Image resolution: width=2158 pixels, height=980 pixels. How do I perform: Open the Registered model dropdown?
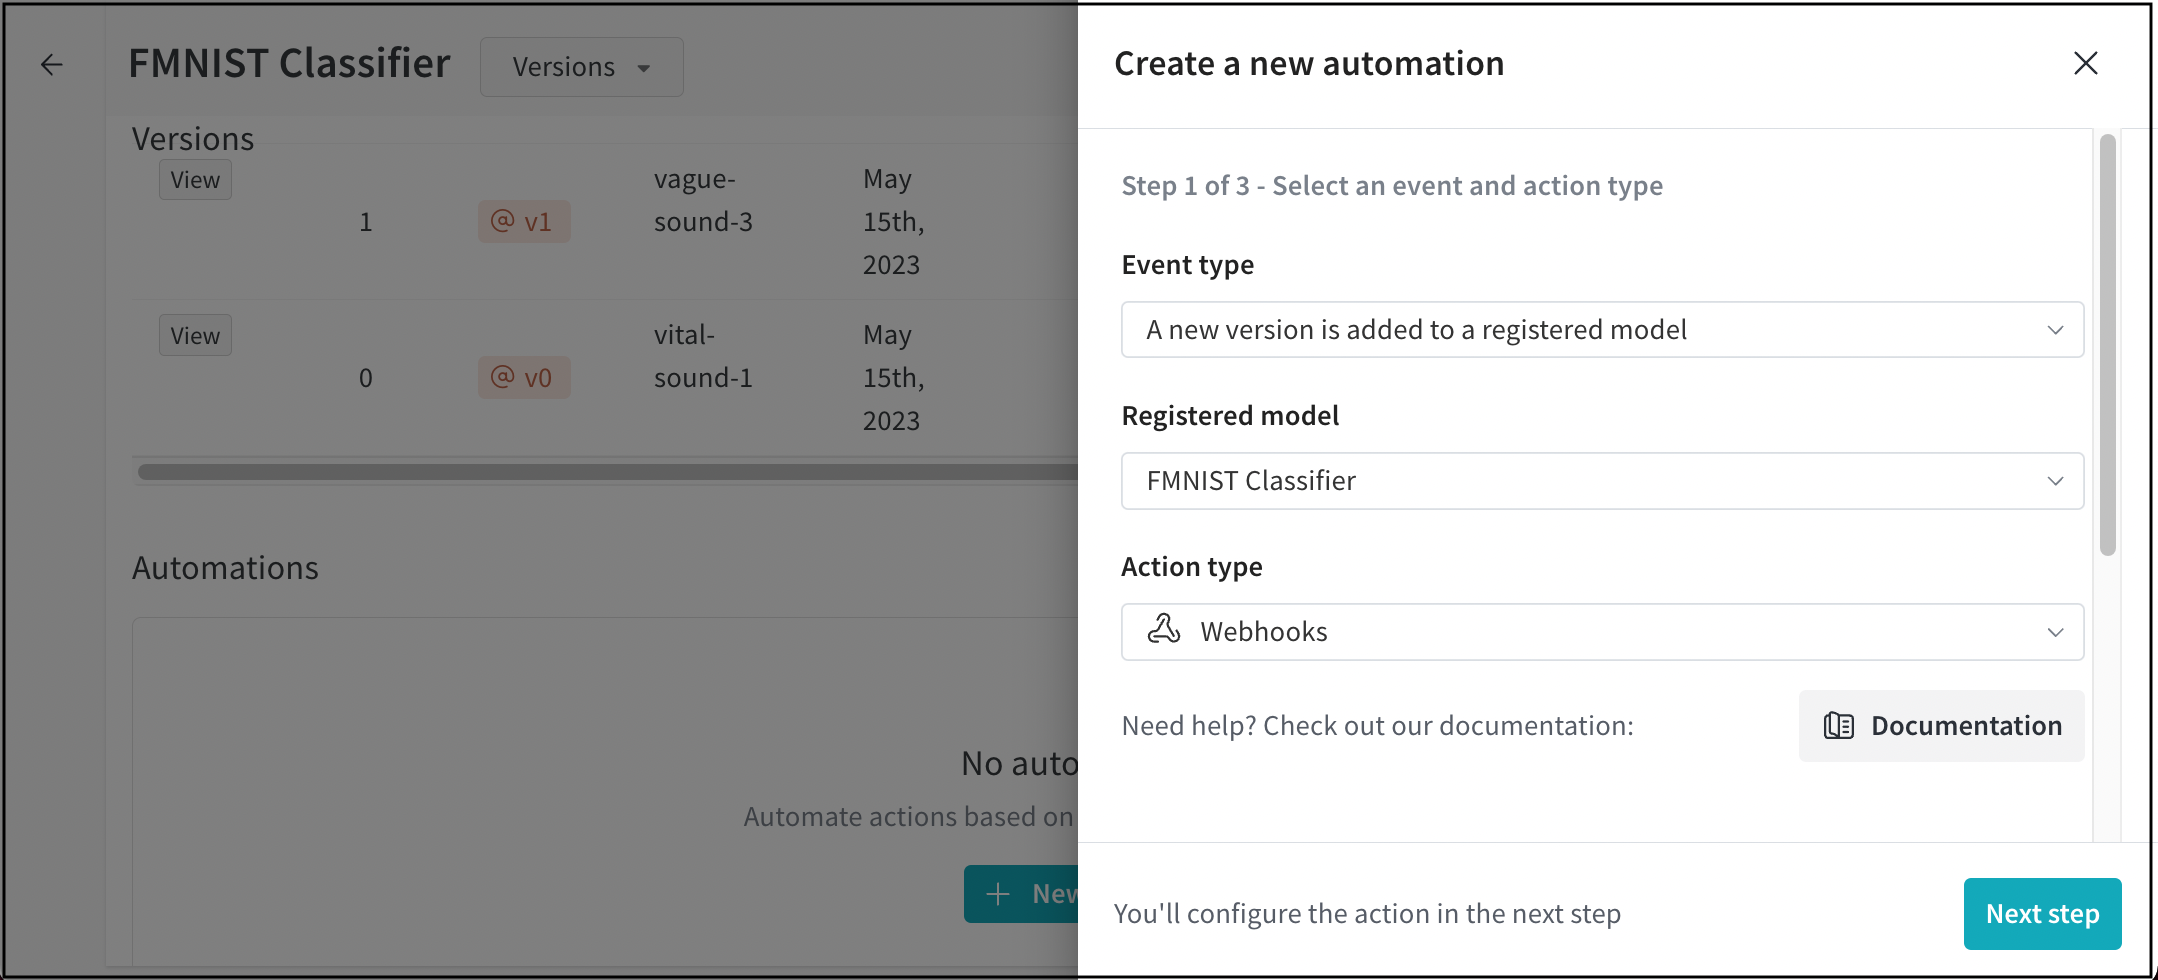[1600, 481]
